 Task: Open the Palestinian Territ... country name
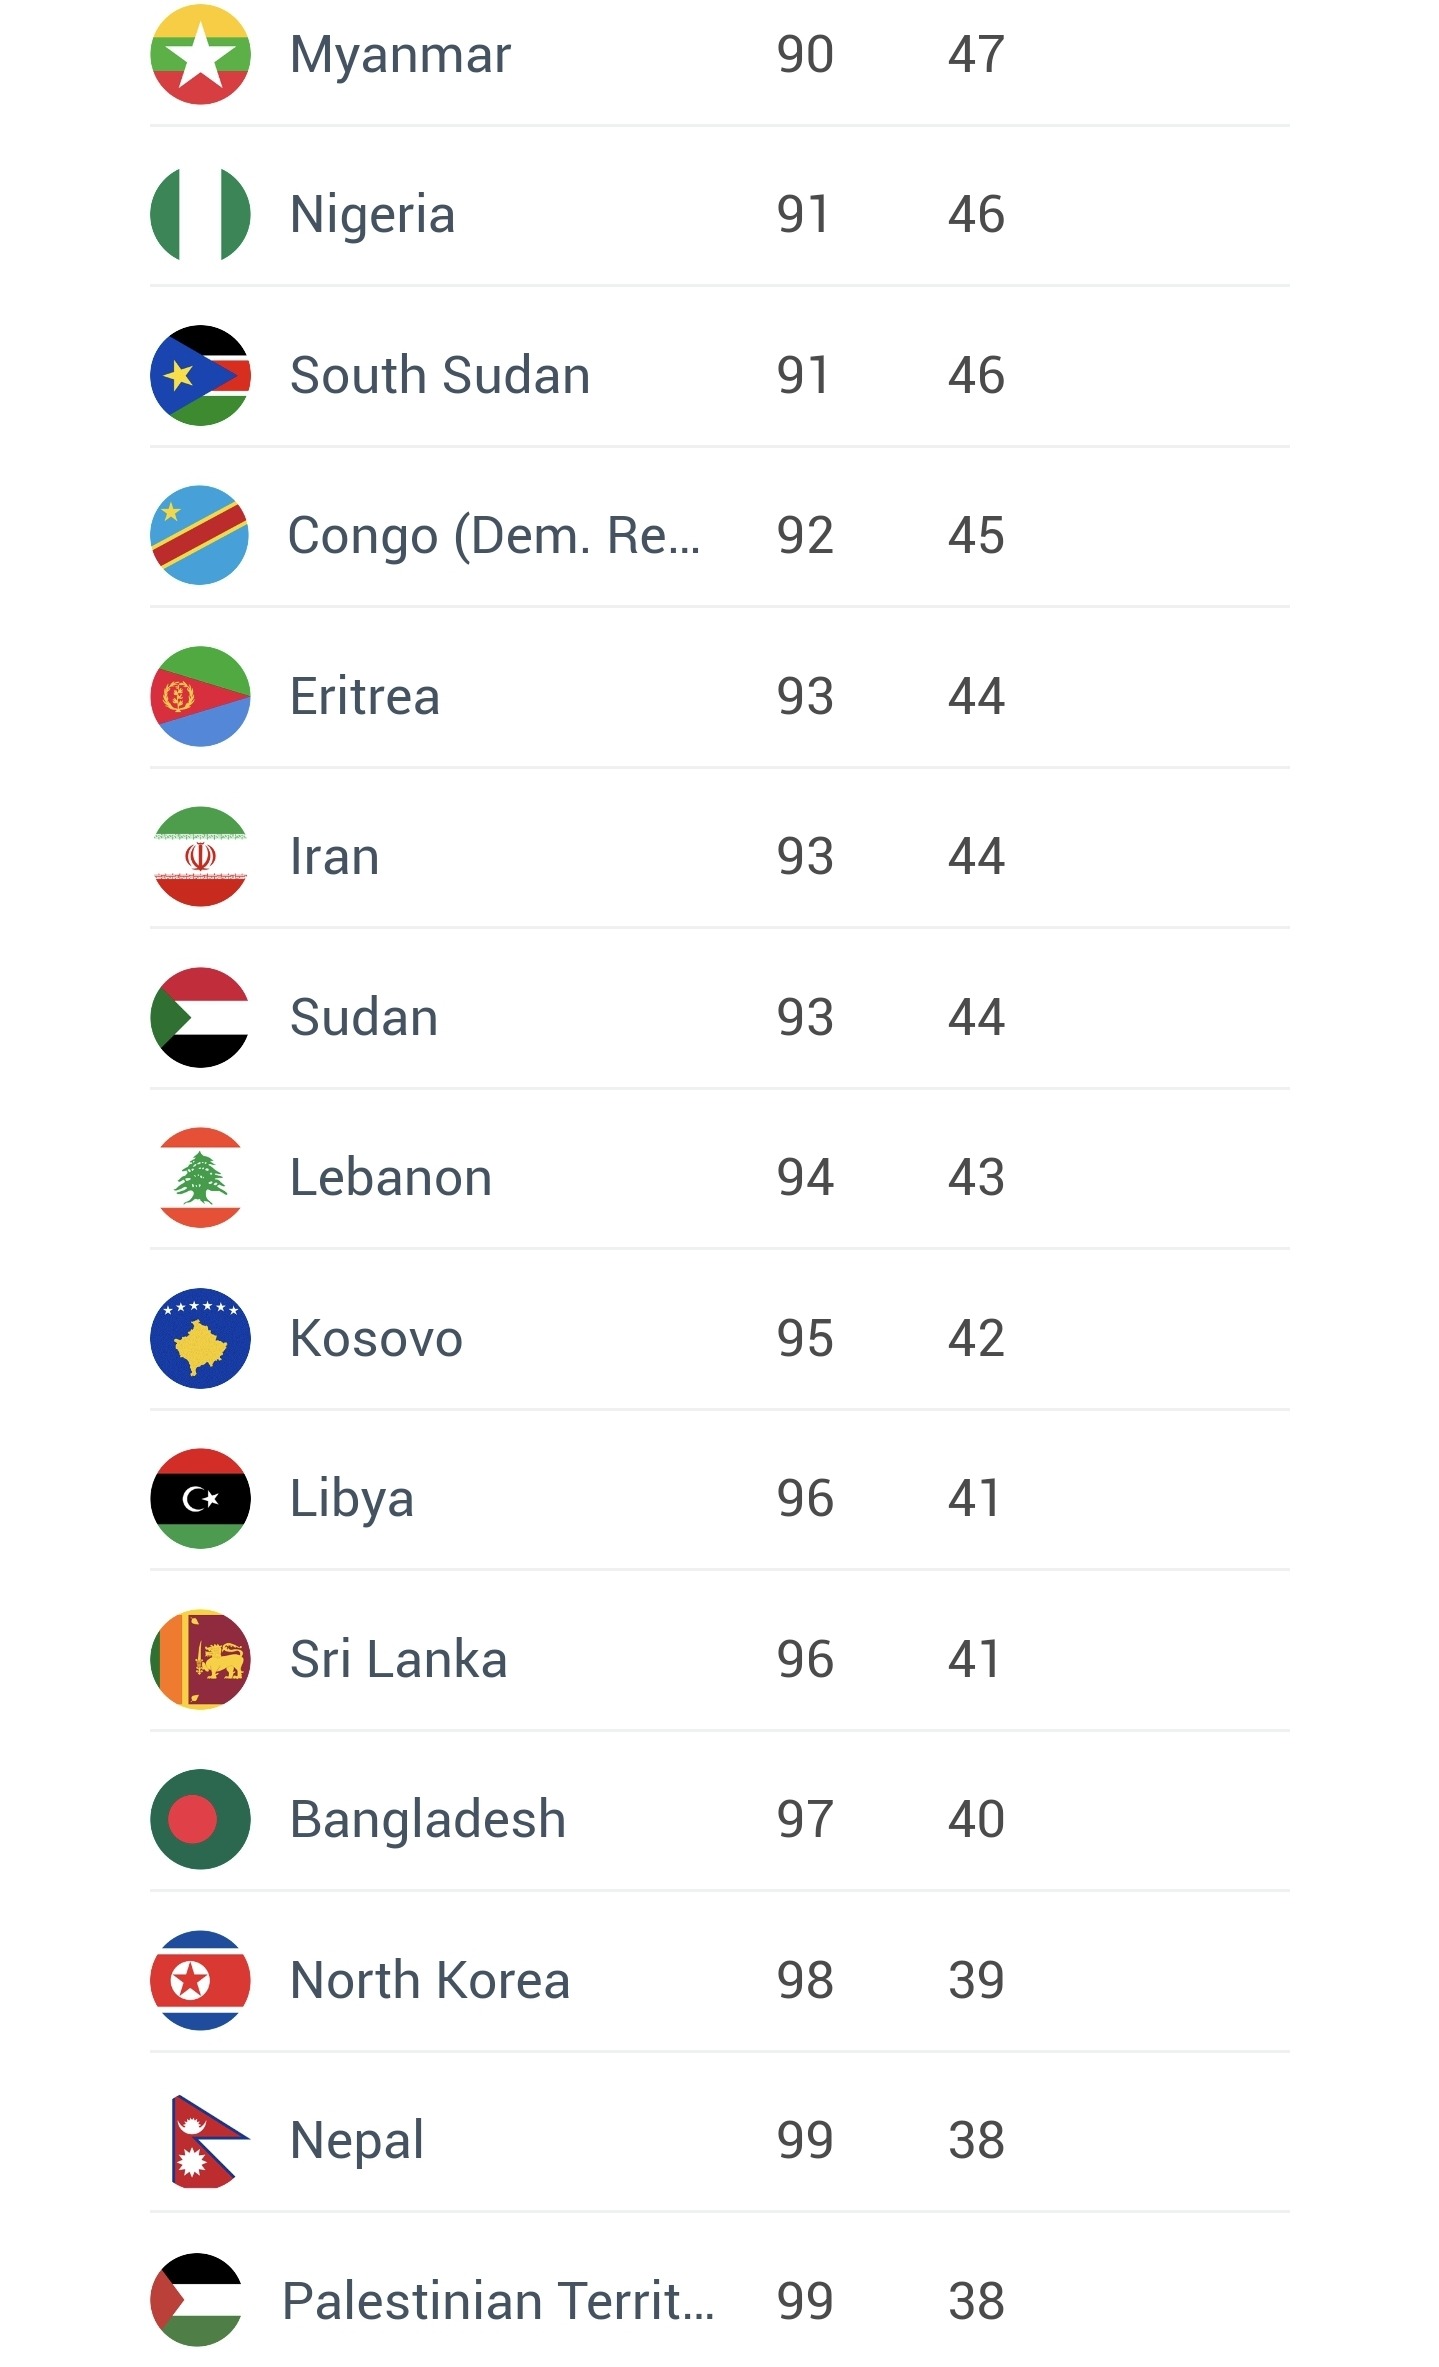tap(498, 2300)
